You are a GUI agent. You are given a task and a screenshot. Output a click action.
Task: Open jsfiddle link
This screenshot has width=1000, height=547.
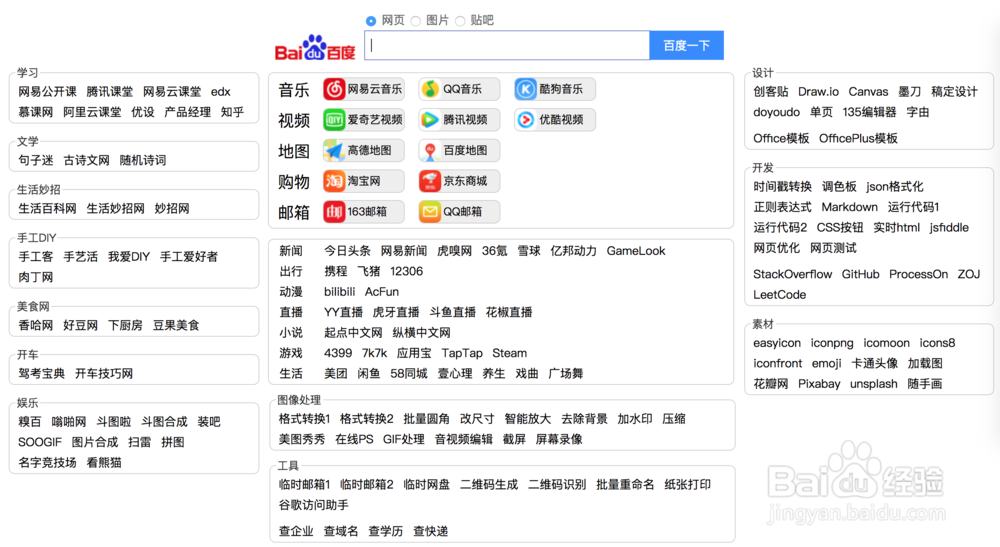coord(949,228)
